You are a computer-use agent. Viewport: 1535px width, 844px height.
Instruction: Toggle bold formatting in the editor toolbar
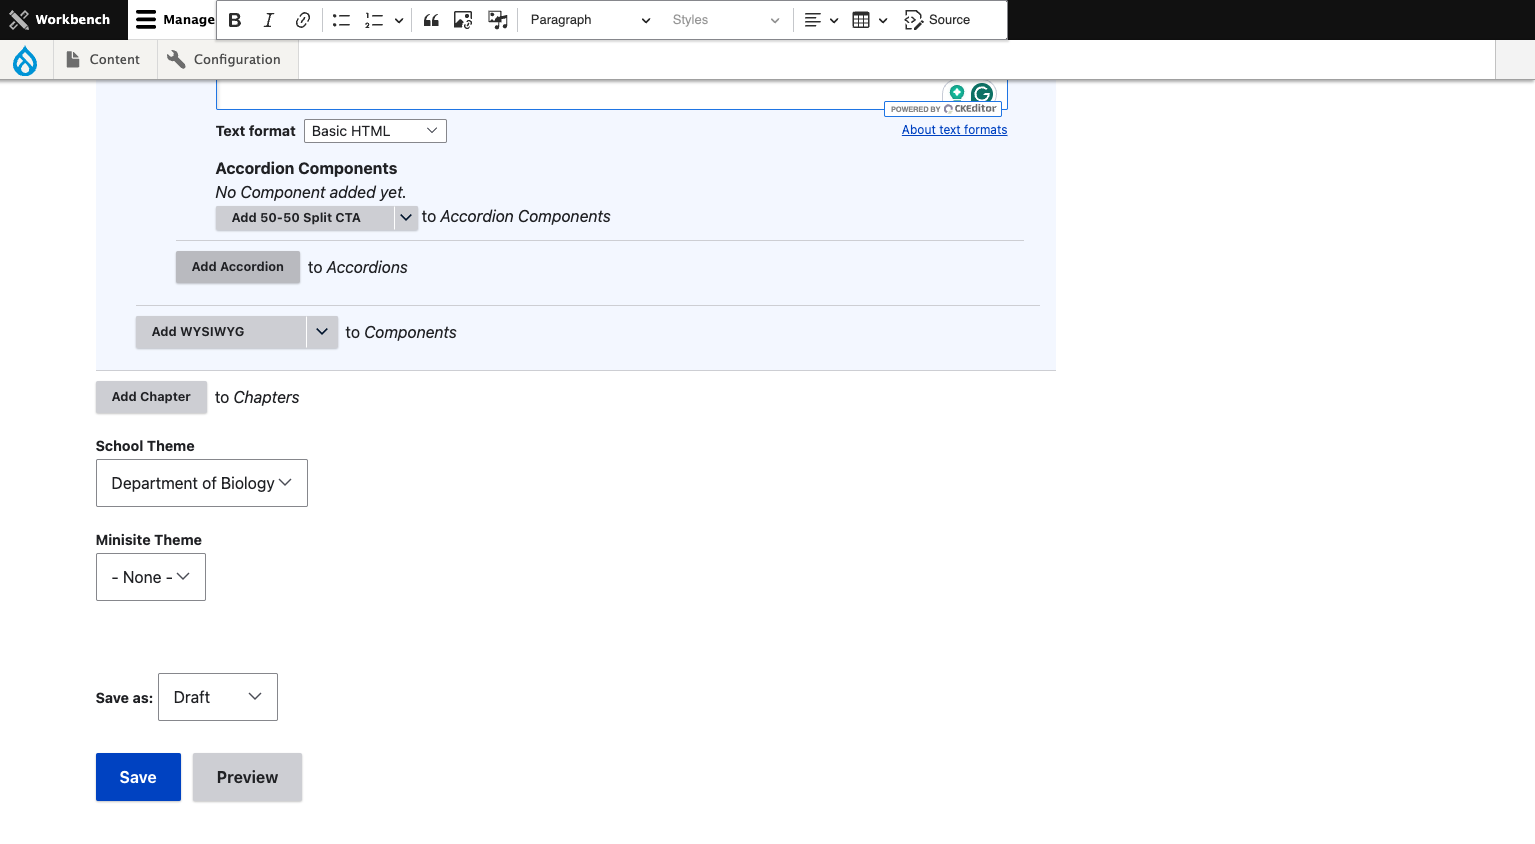235,20
